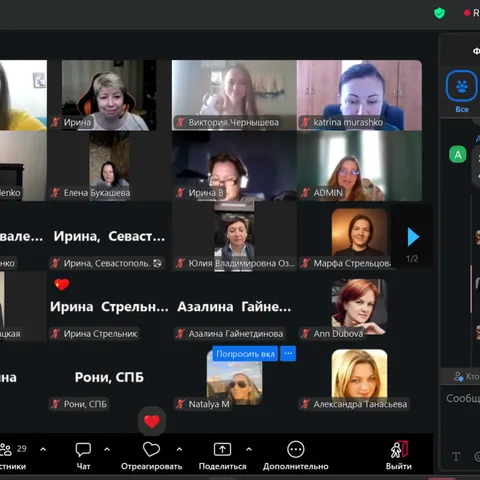The width and height of the screenshot is (480, 480).
Task: Open the chat recipient selector 'Кто'
Action: [466, 377]
